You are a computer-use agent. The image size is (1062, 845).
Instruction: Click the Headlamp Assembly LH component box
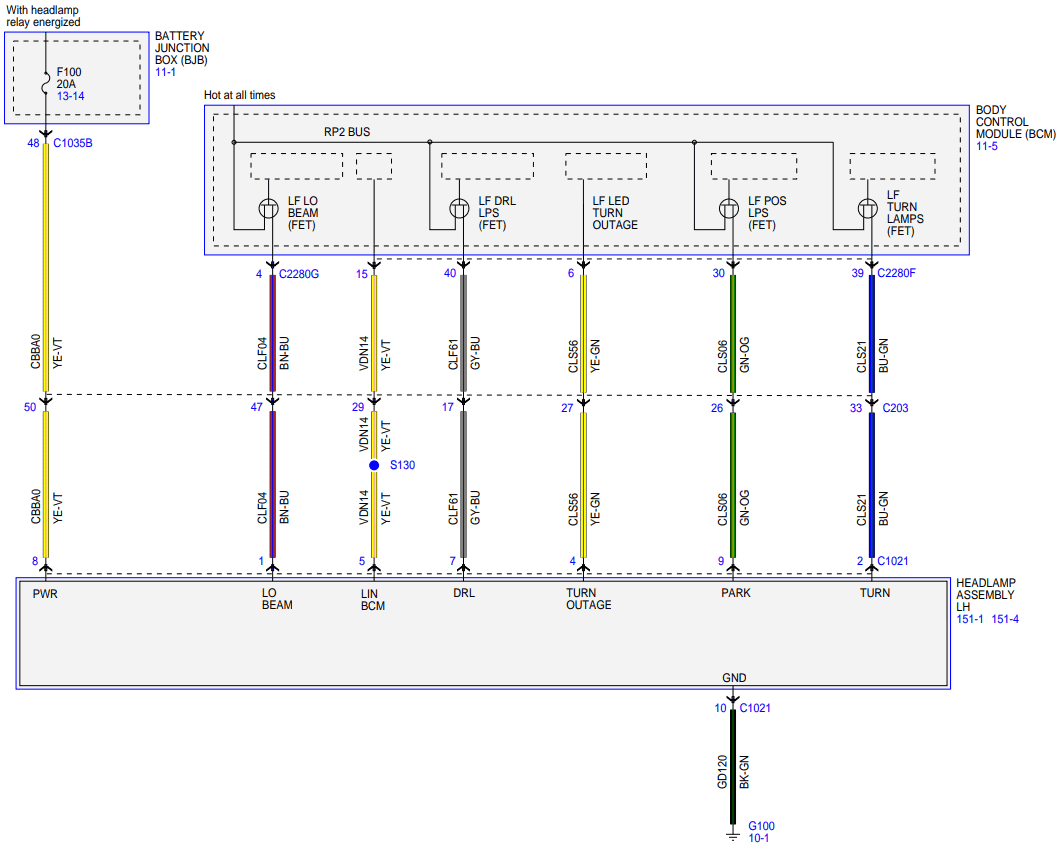484,634
